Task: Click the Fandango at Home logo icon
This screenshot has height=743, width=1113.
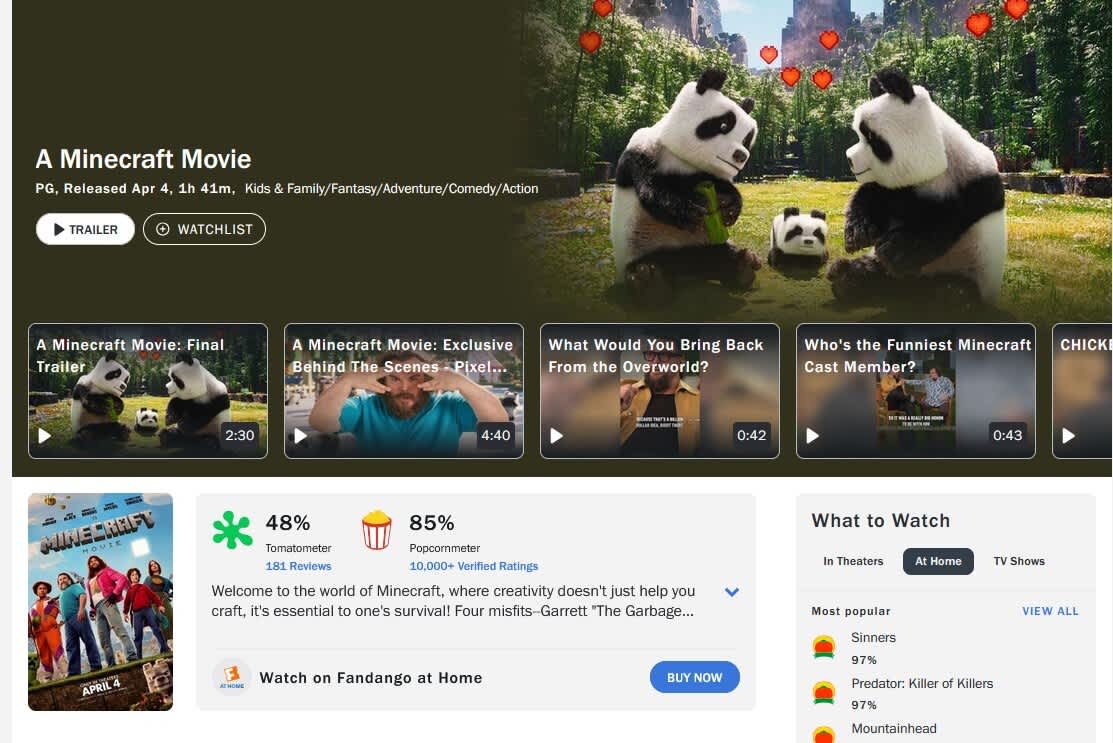Action: (x=231, y=677)
